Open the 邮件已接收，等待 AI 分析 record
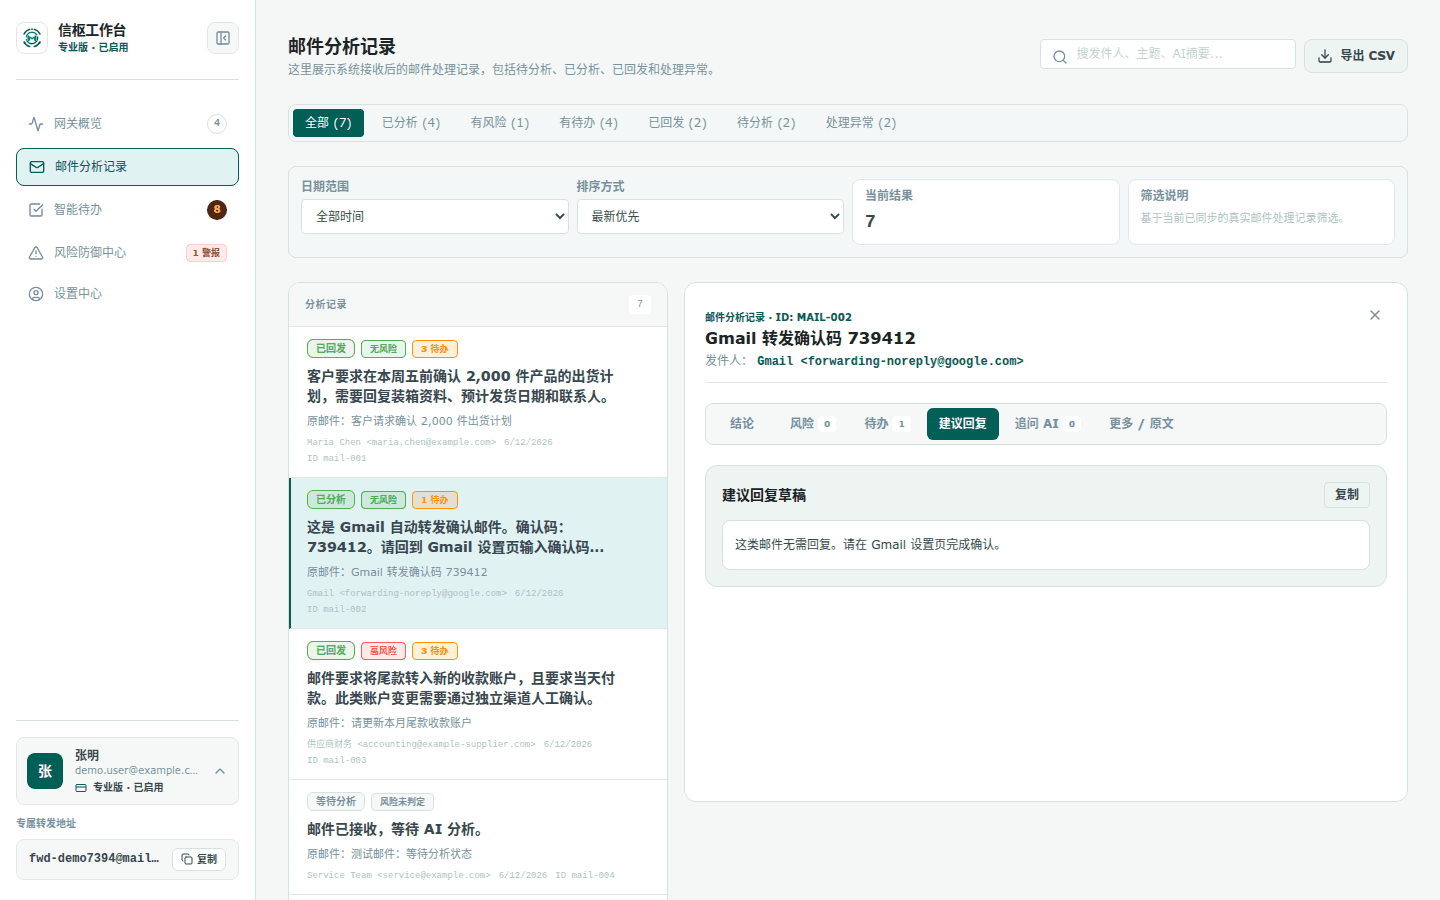This screenshot has width=1440, height=900. [x=478, y=837]
